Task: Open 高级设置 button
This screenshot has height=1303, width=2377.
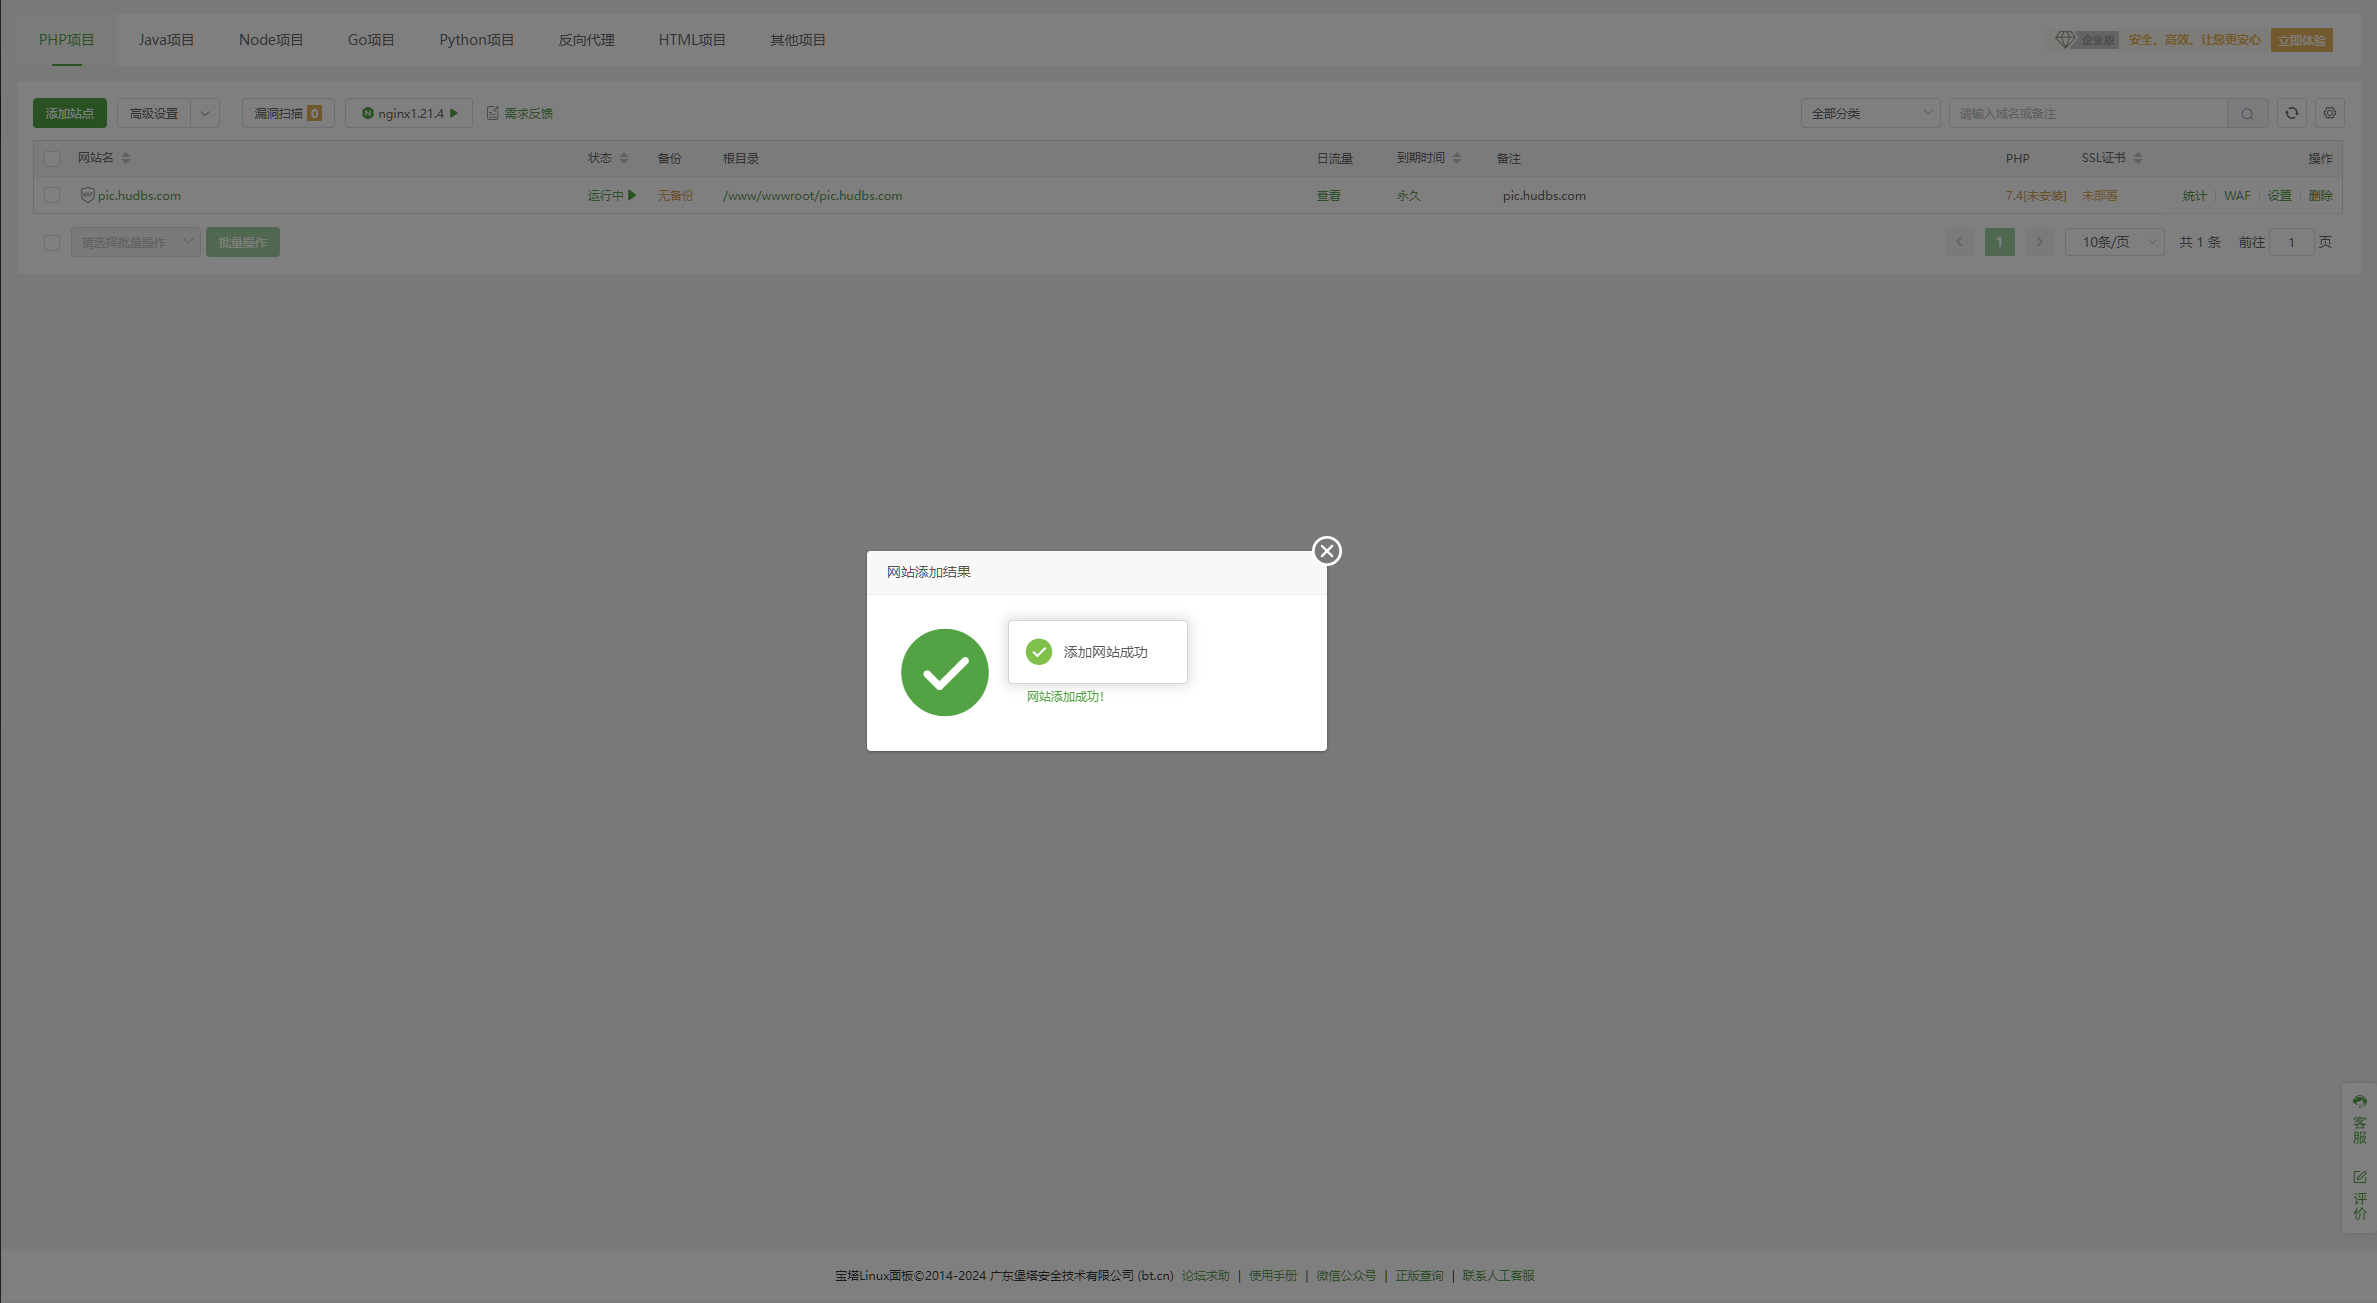Action: tap(154, 113)
